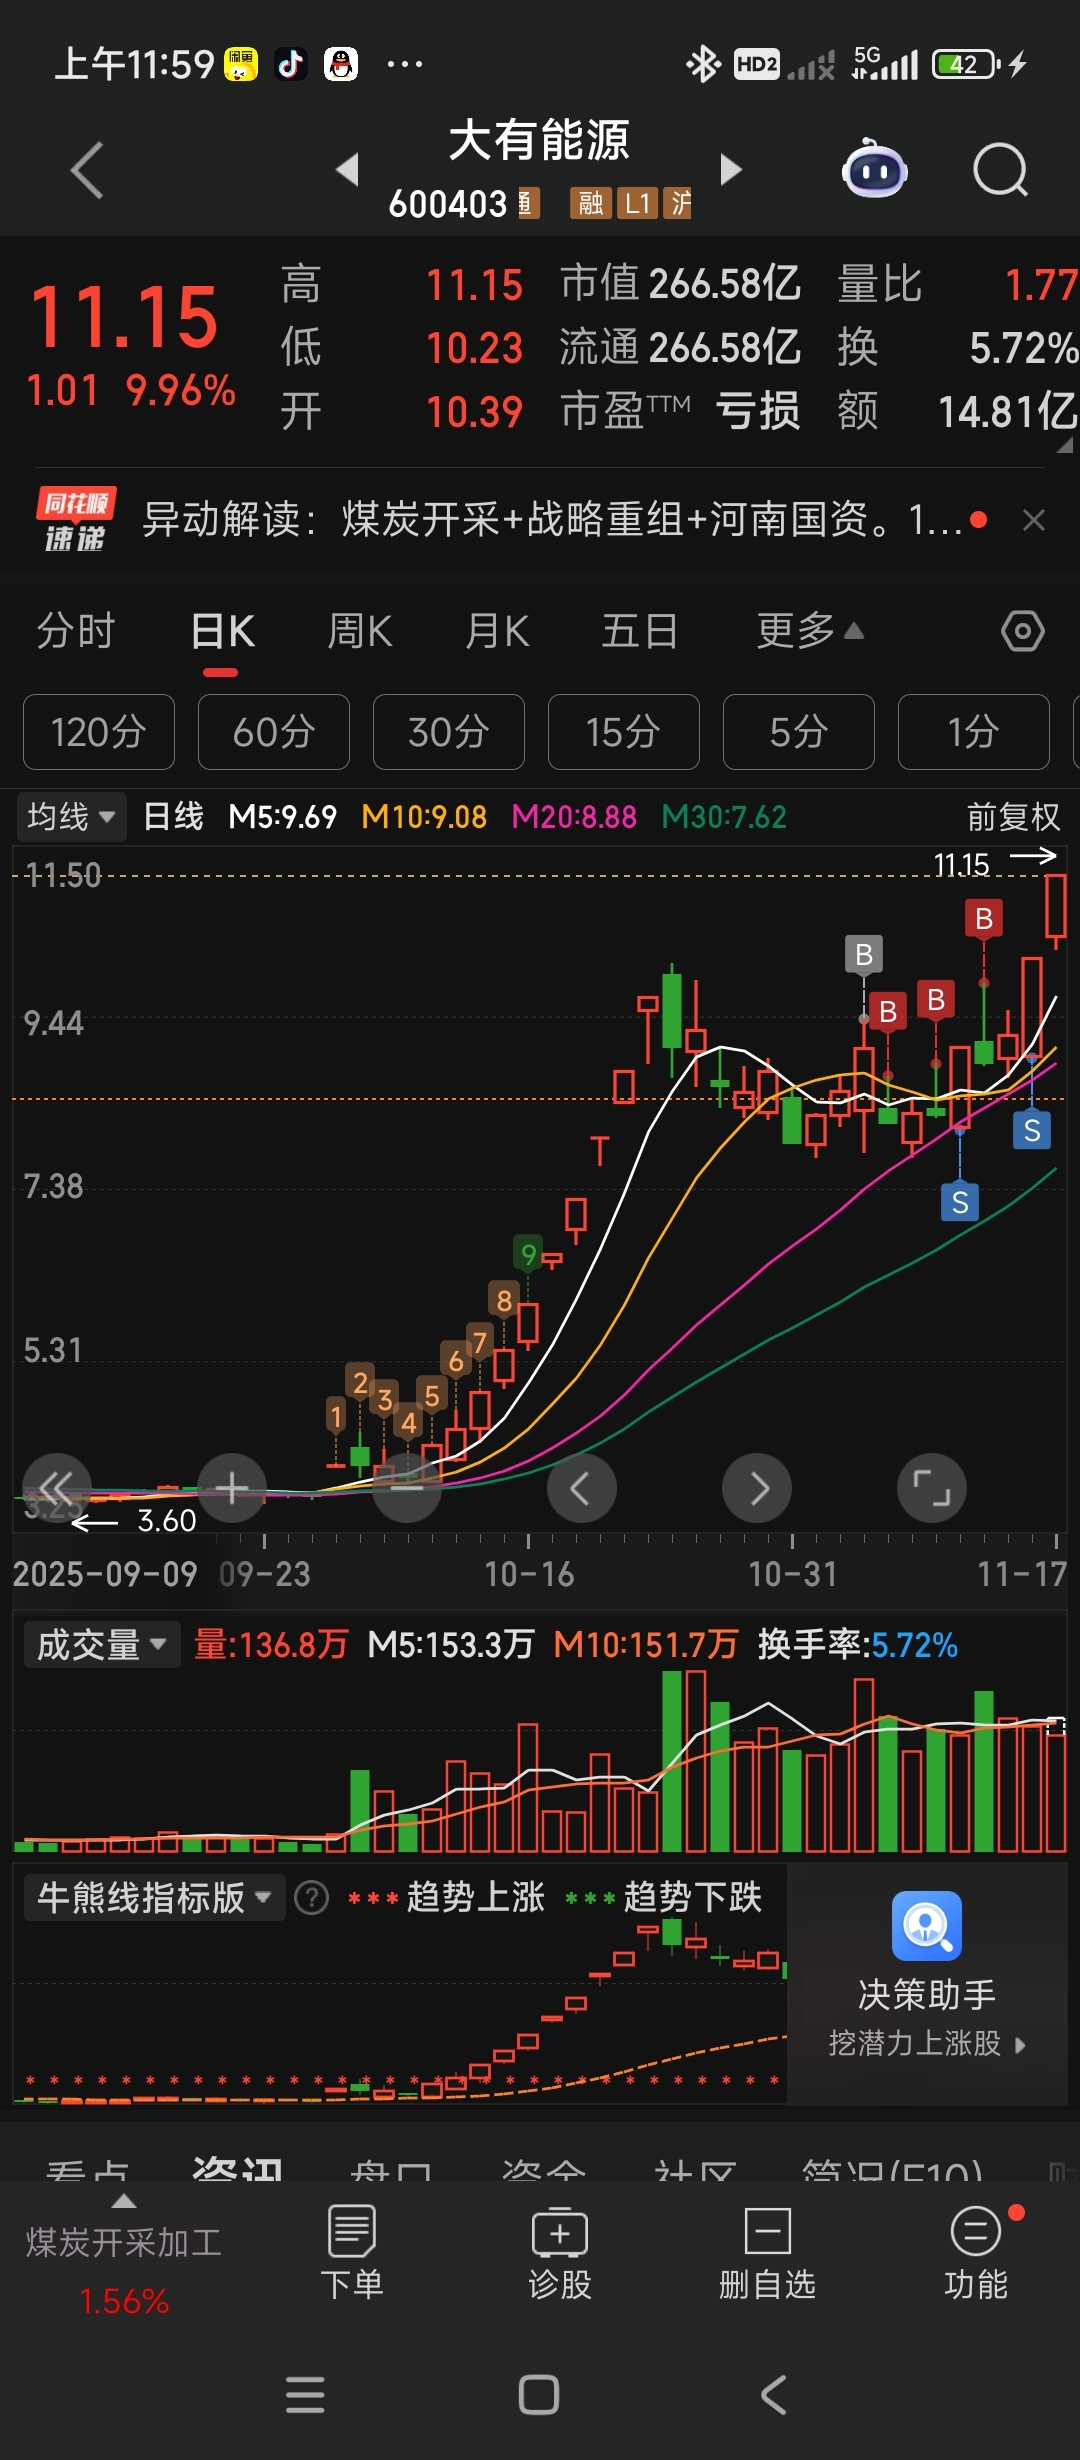Open the 牛熊线指标版 indicator dropdown
This screenshot has height=2460, width=1080.
click(x=155, y=1897)
